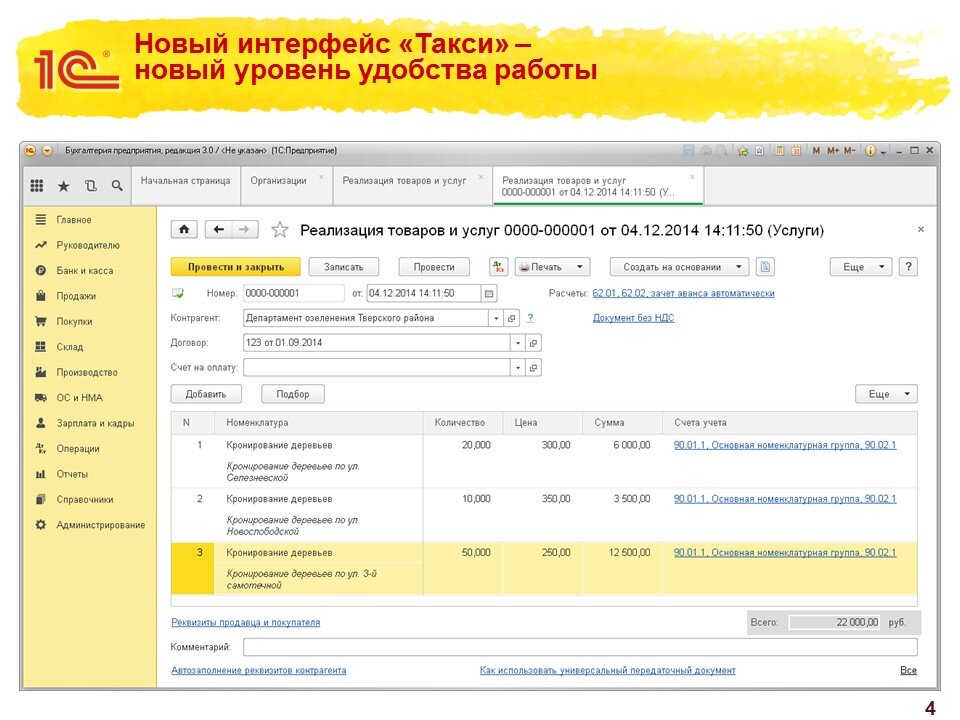
Task: Expand the Создать на основании dropdown
Action: (739, 267)
